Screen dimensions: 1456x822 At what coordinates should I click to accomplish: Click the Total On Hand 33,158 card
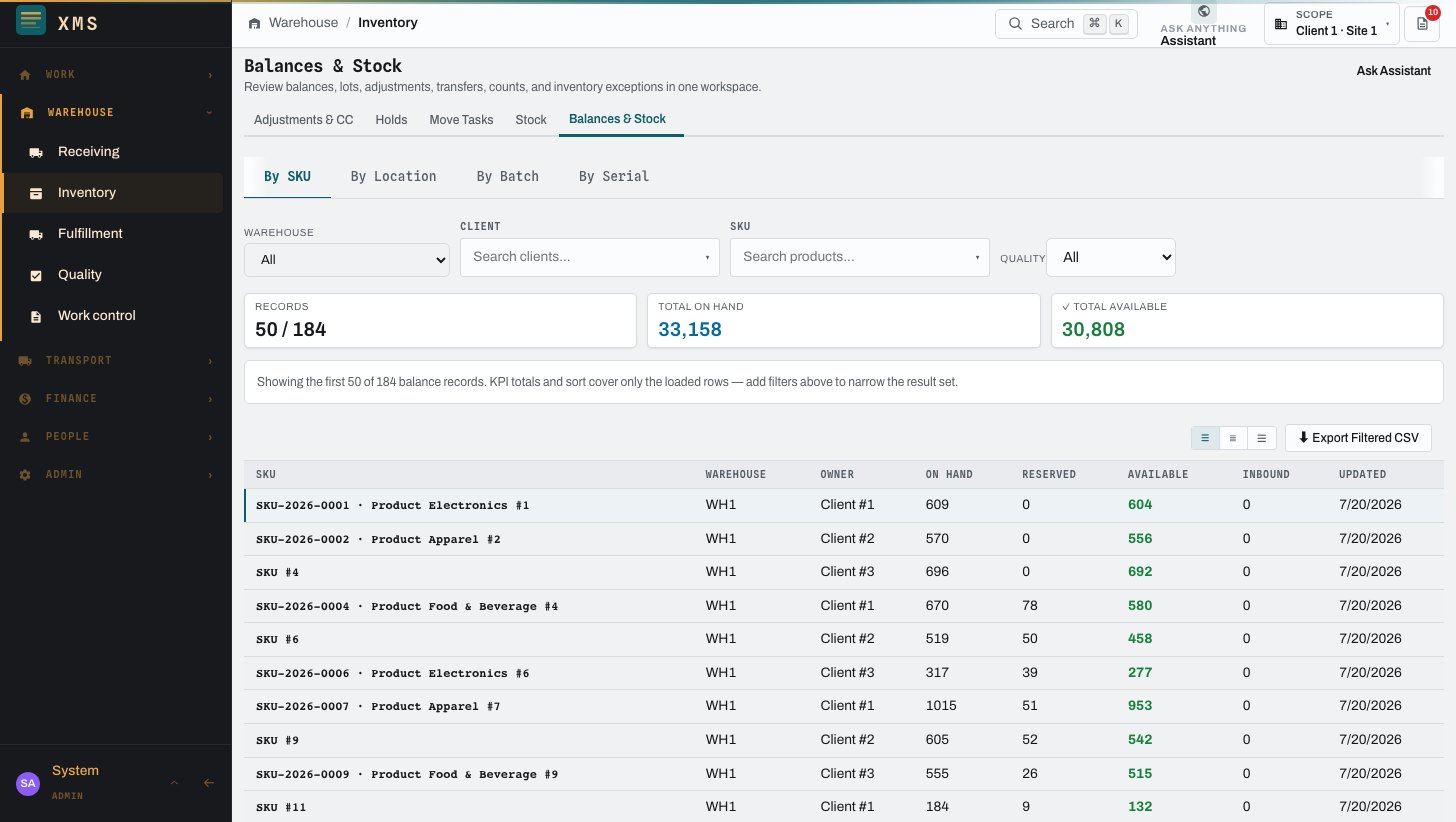click(843, 321)
